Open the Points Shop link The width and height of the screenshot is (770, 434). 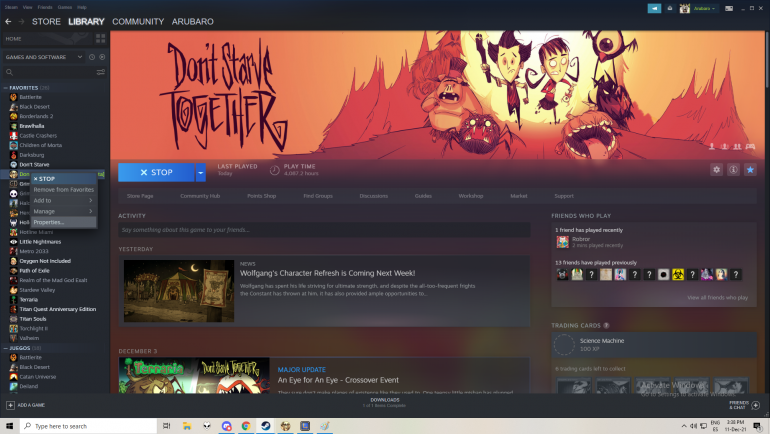coord(261,196)
